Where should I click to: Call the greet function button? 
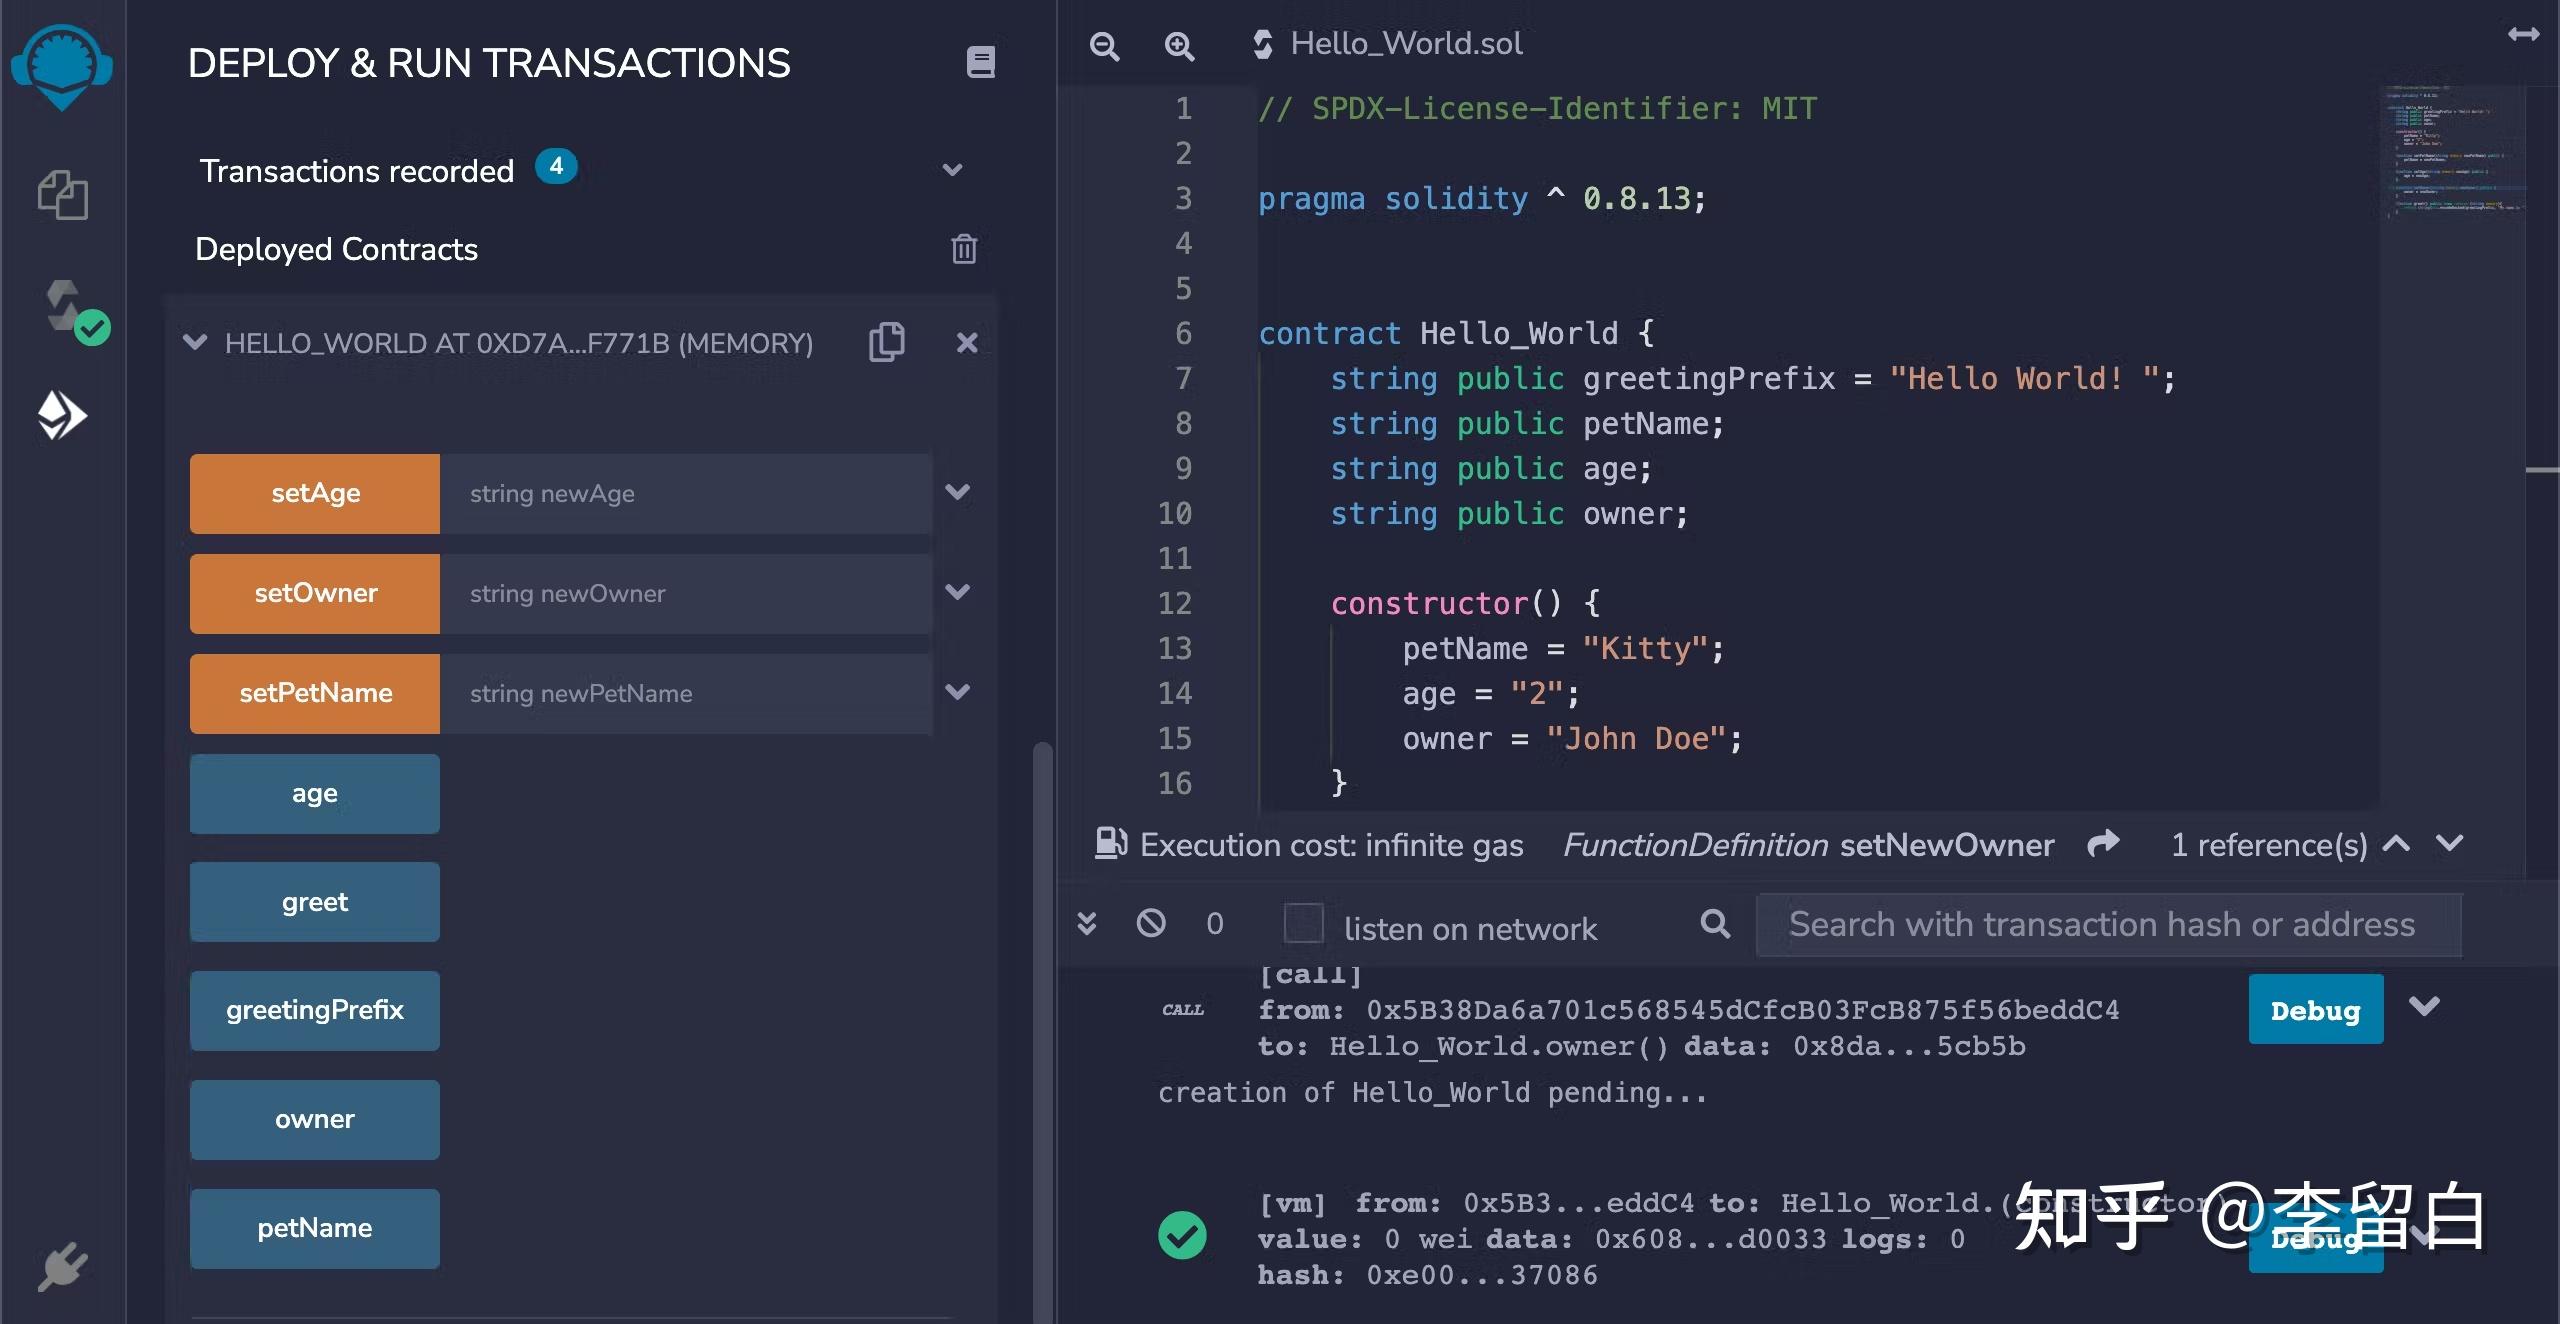(315, 902)
